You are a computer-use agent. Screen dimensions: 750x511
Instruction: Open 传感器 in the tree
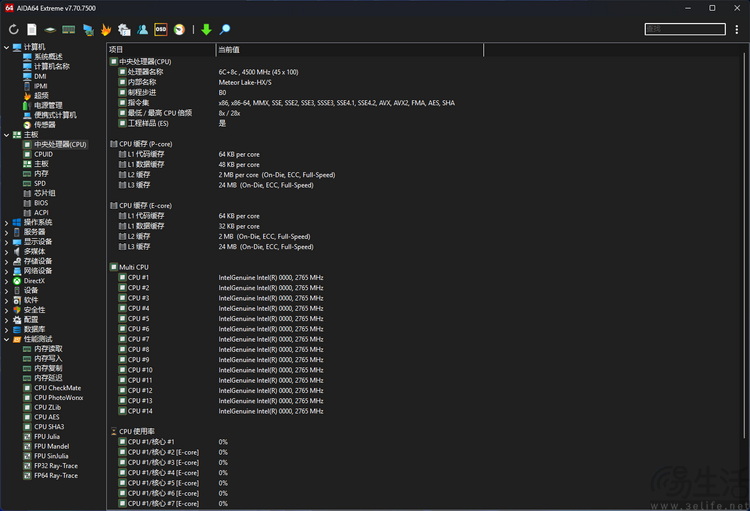(44, 125)
